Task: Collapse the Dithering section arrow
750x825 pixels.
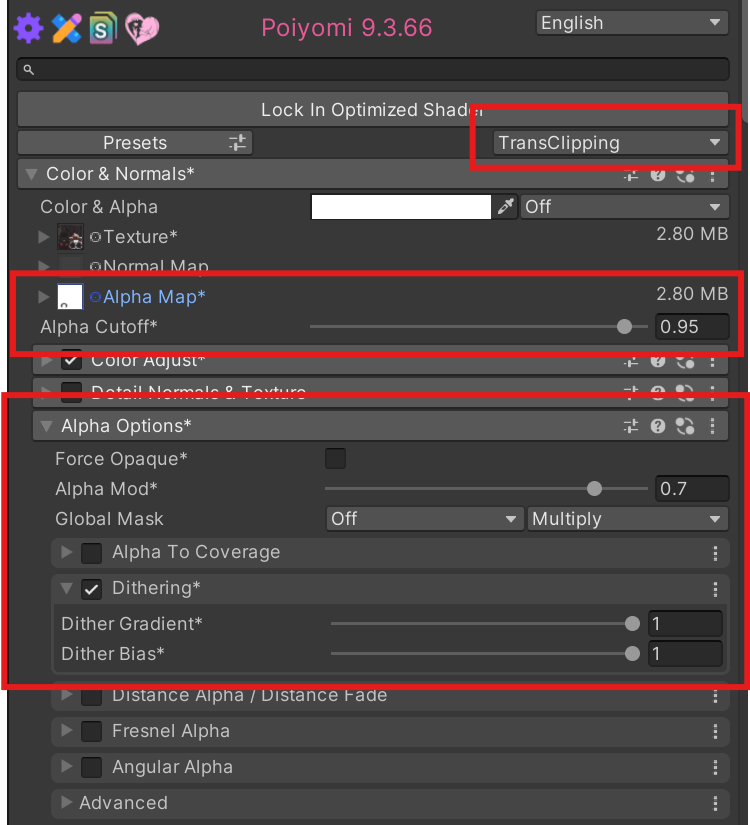Action: 66,588
